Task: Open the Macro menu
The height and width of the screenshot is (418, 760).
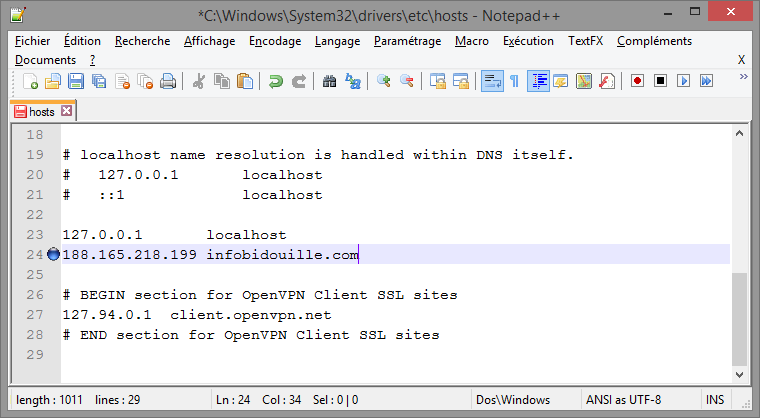Action: (x=472, y=41)
